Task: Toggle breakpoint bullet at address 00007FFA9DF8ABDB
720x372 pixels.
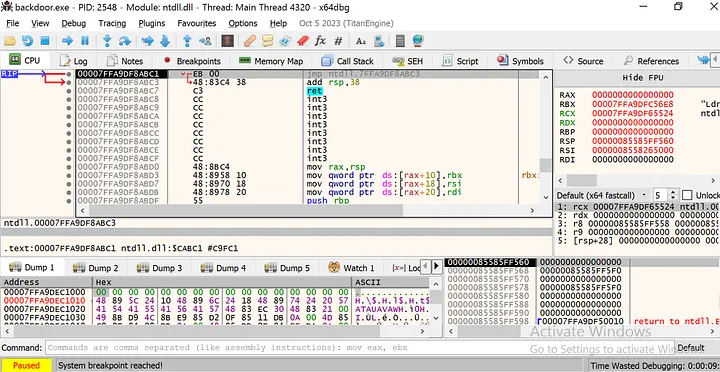Action: tap(68, 192)
